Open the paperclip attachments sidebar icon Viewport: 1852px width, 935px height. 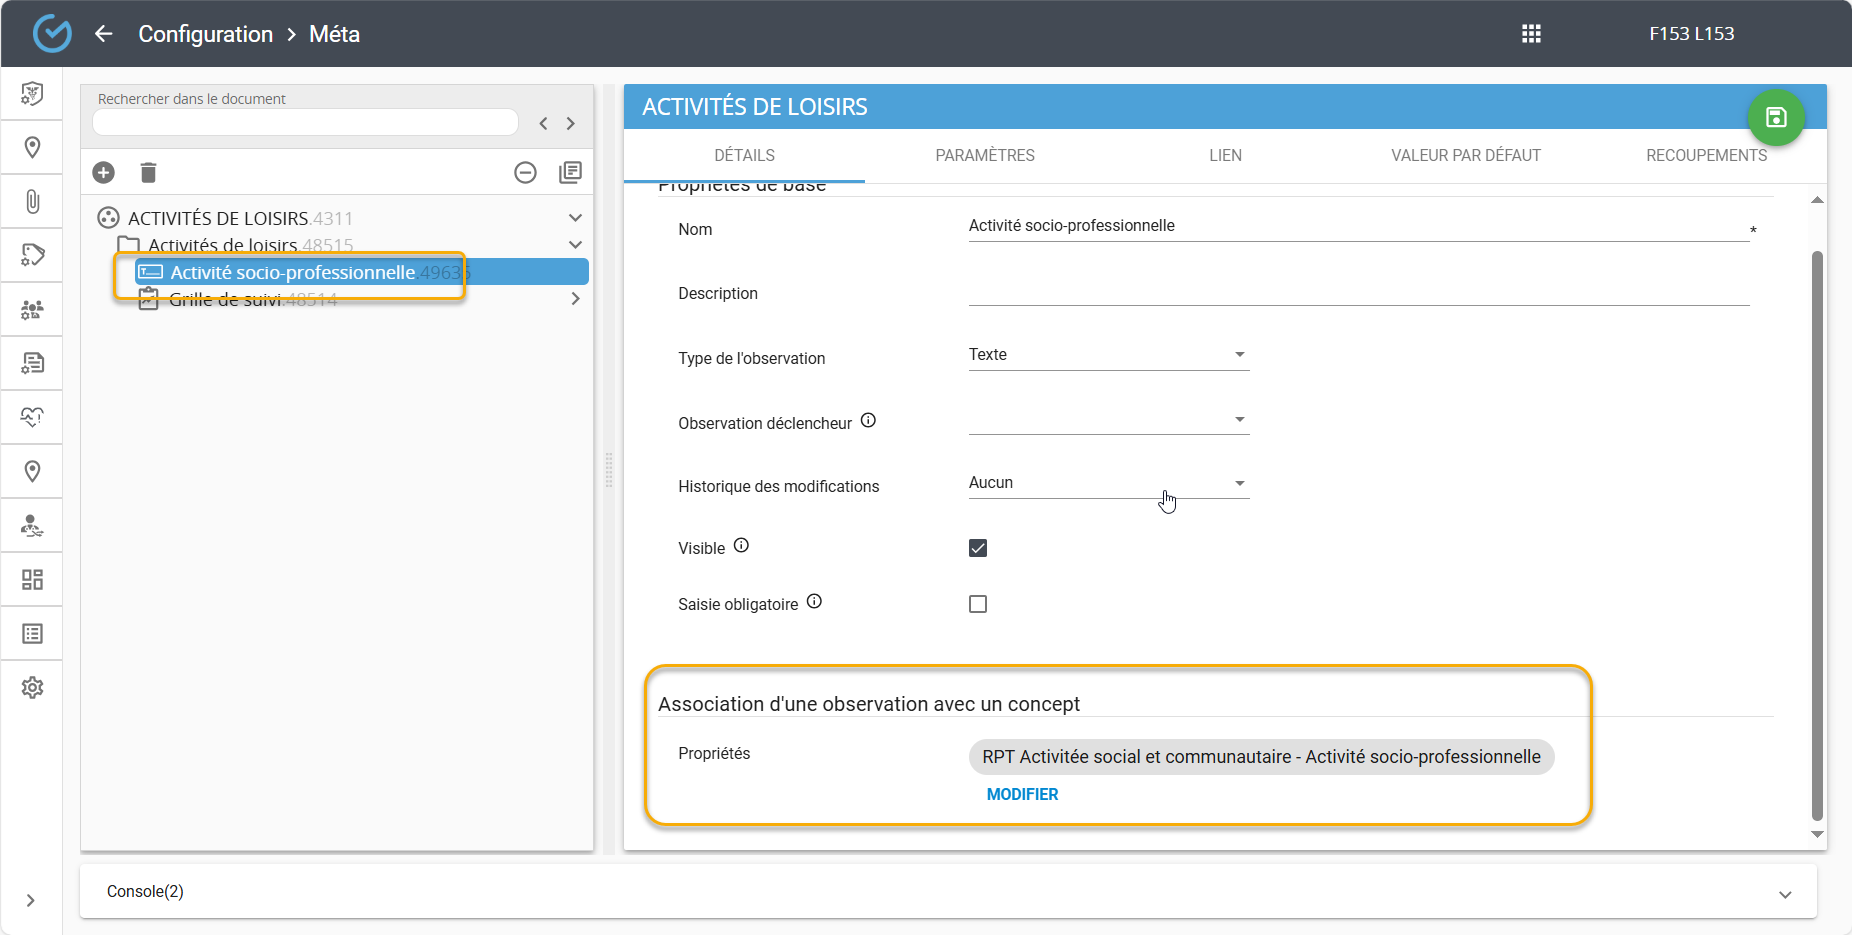click(x=32, y=202)
